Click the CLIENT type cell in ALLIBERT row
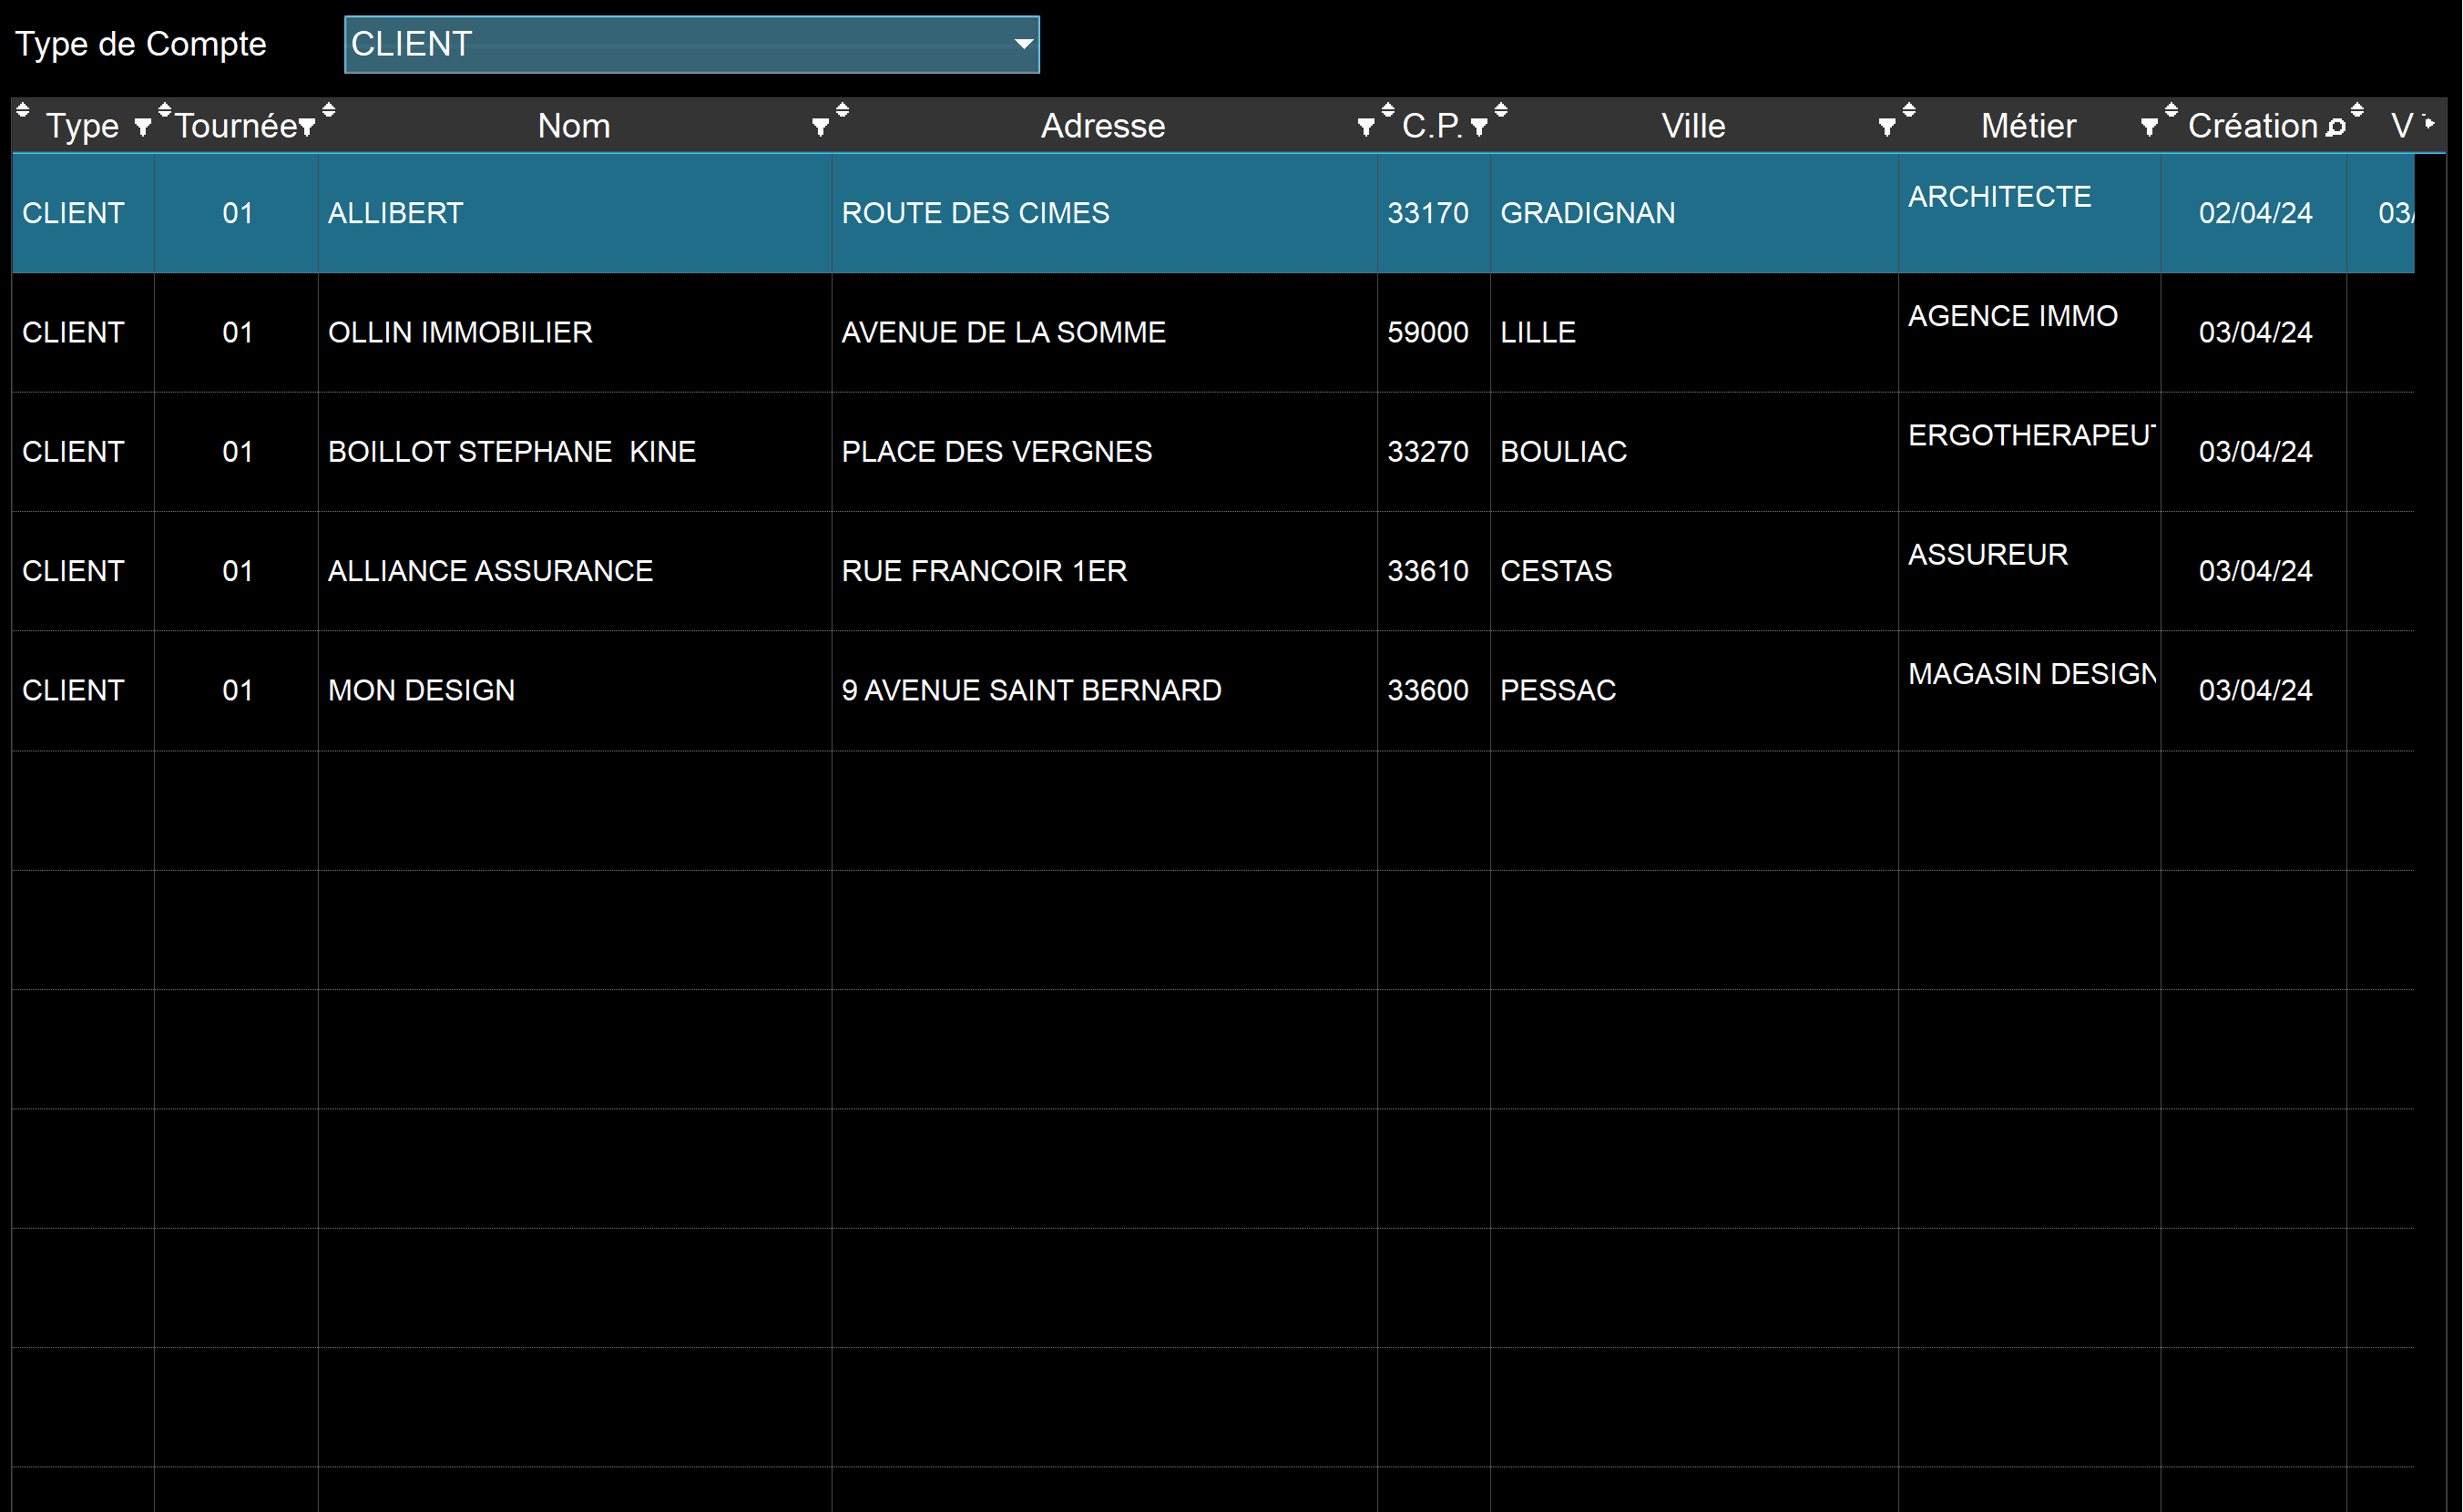The height and width of the screenshot is (1512, 2463). click(83, 213)
